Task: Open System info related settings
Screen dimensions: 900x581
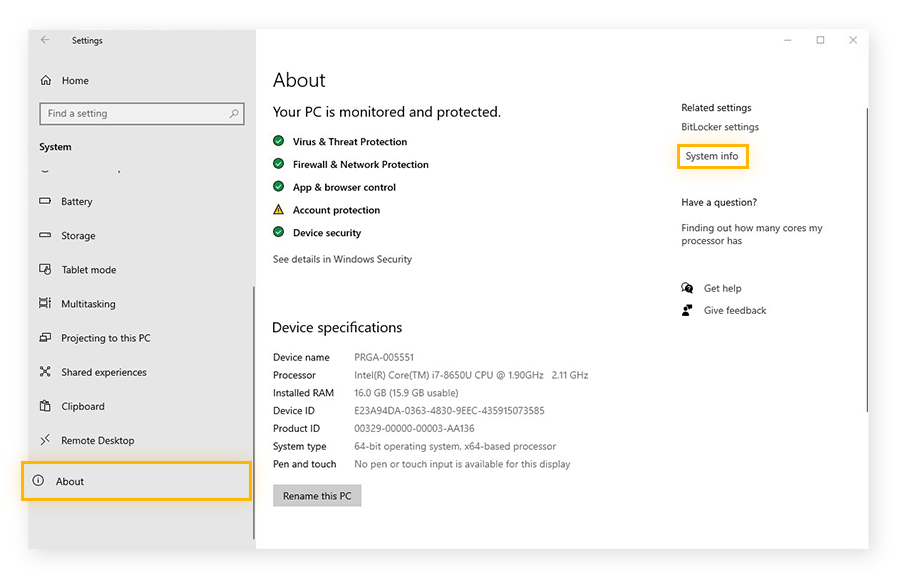Action: coord(712,156)
